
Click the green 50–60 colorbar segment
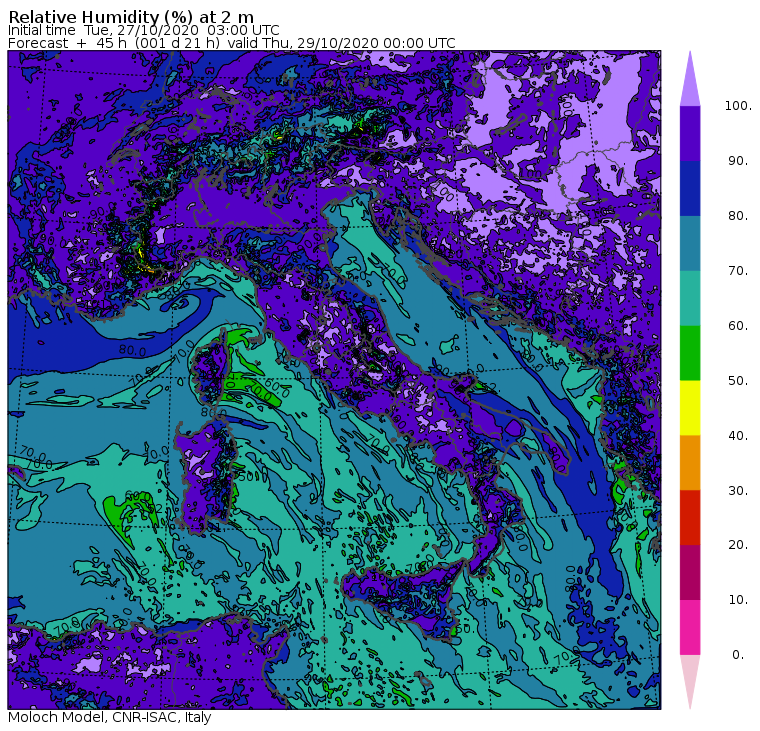click(x=690, y=353)
